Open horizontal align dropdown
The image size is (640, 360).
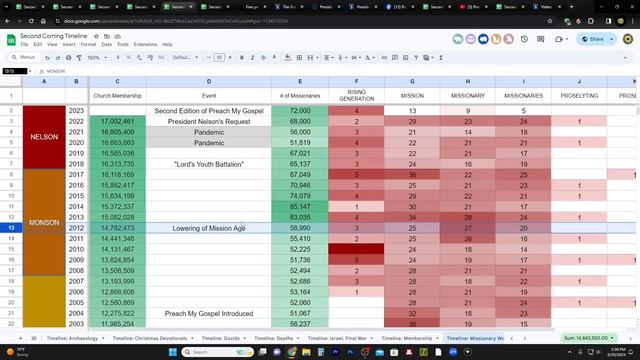pyautogui.click(x=329, y=58)
